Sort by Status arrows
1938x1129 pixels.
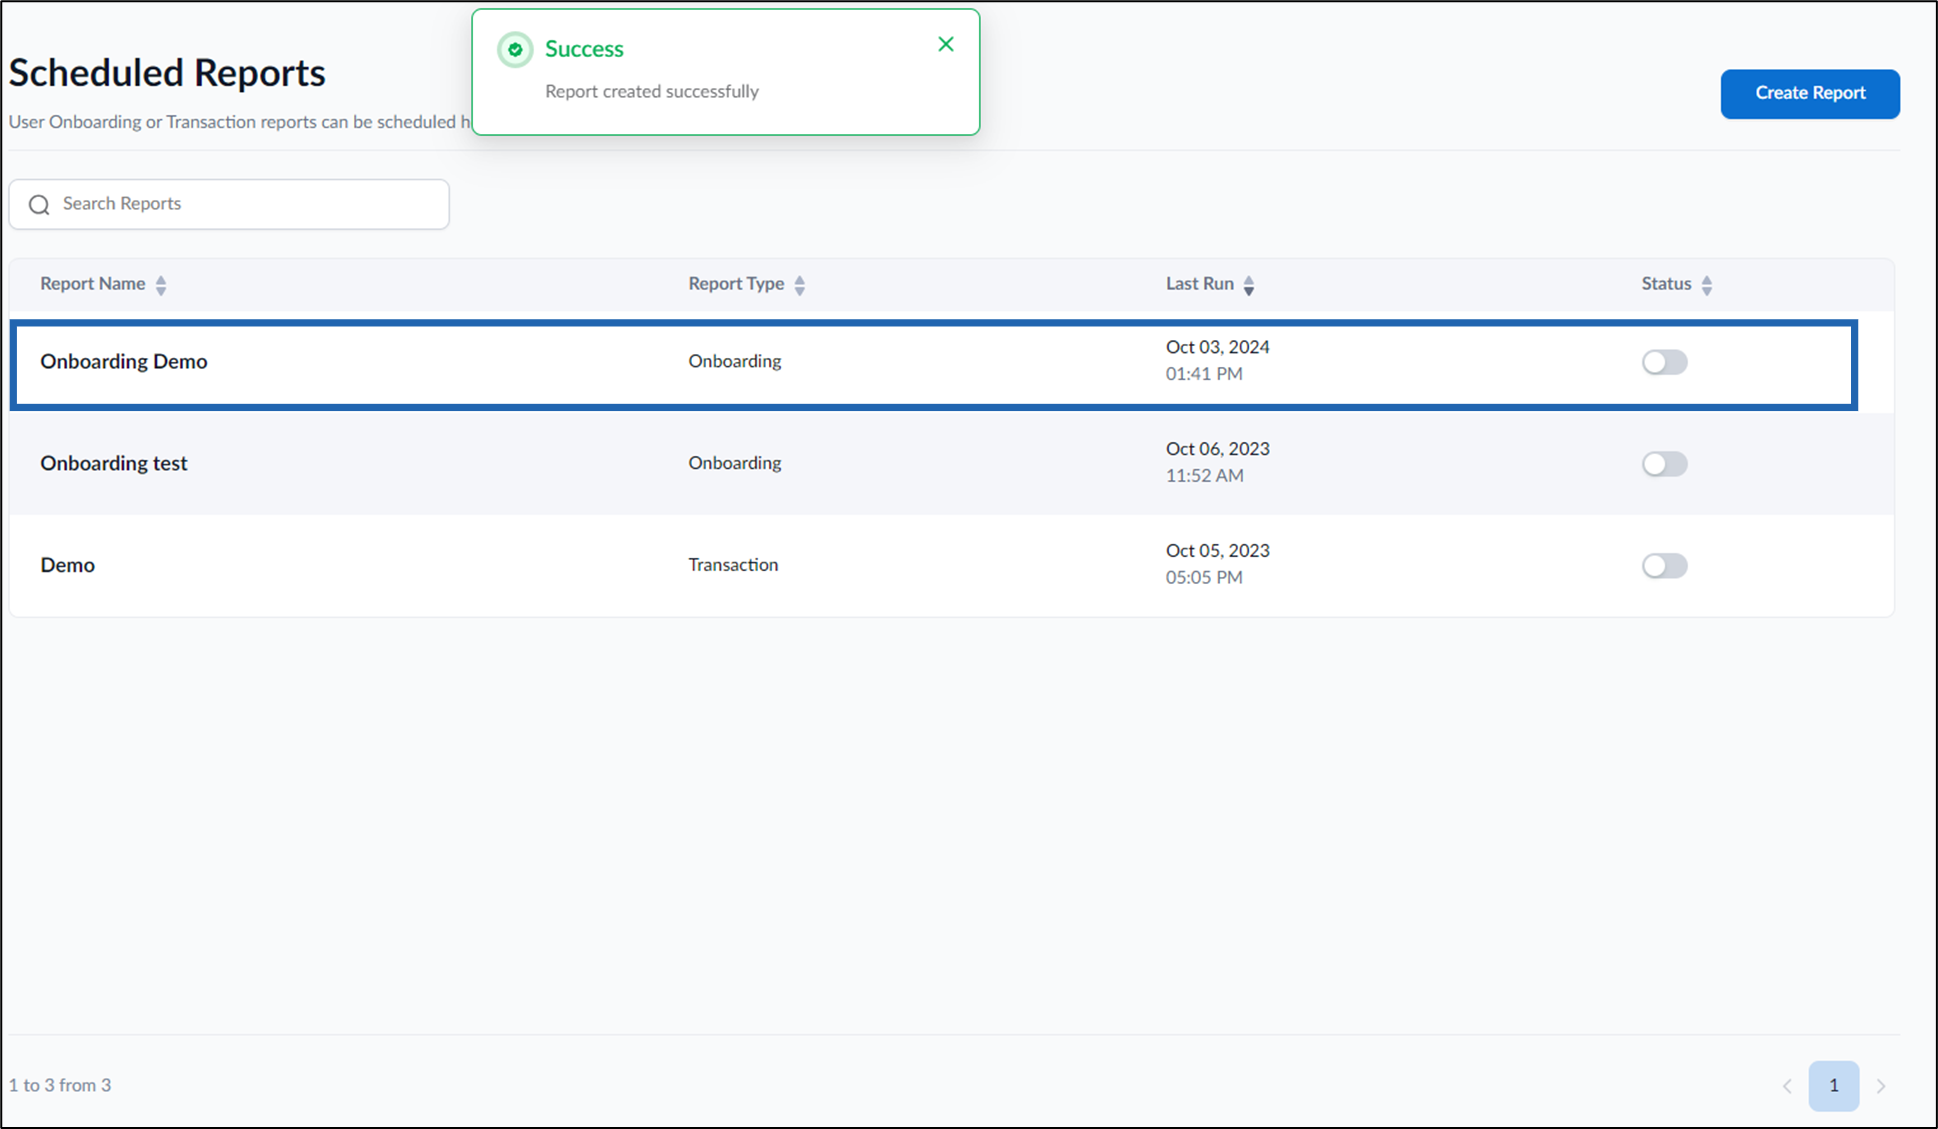click(1707, 285)
